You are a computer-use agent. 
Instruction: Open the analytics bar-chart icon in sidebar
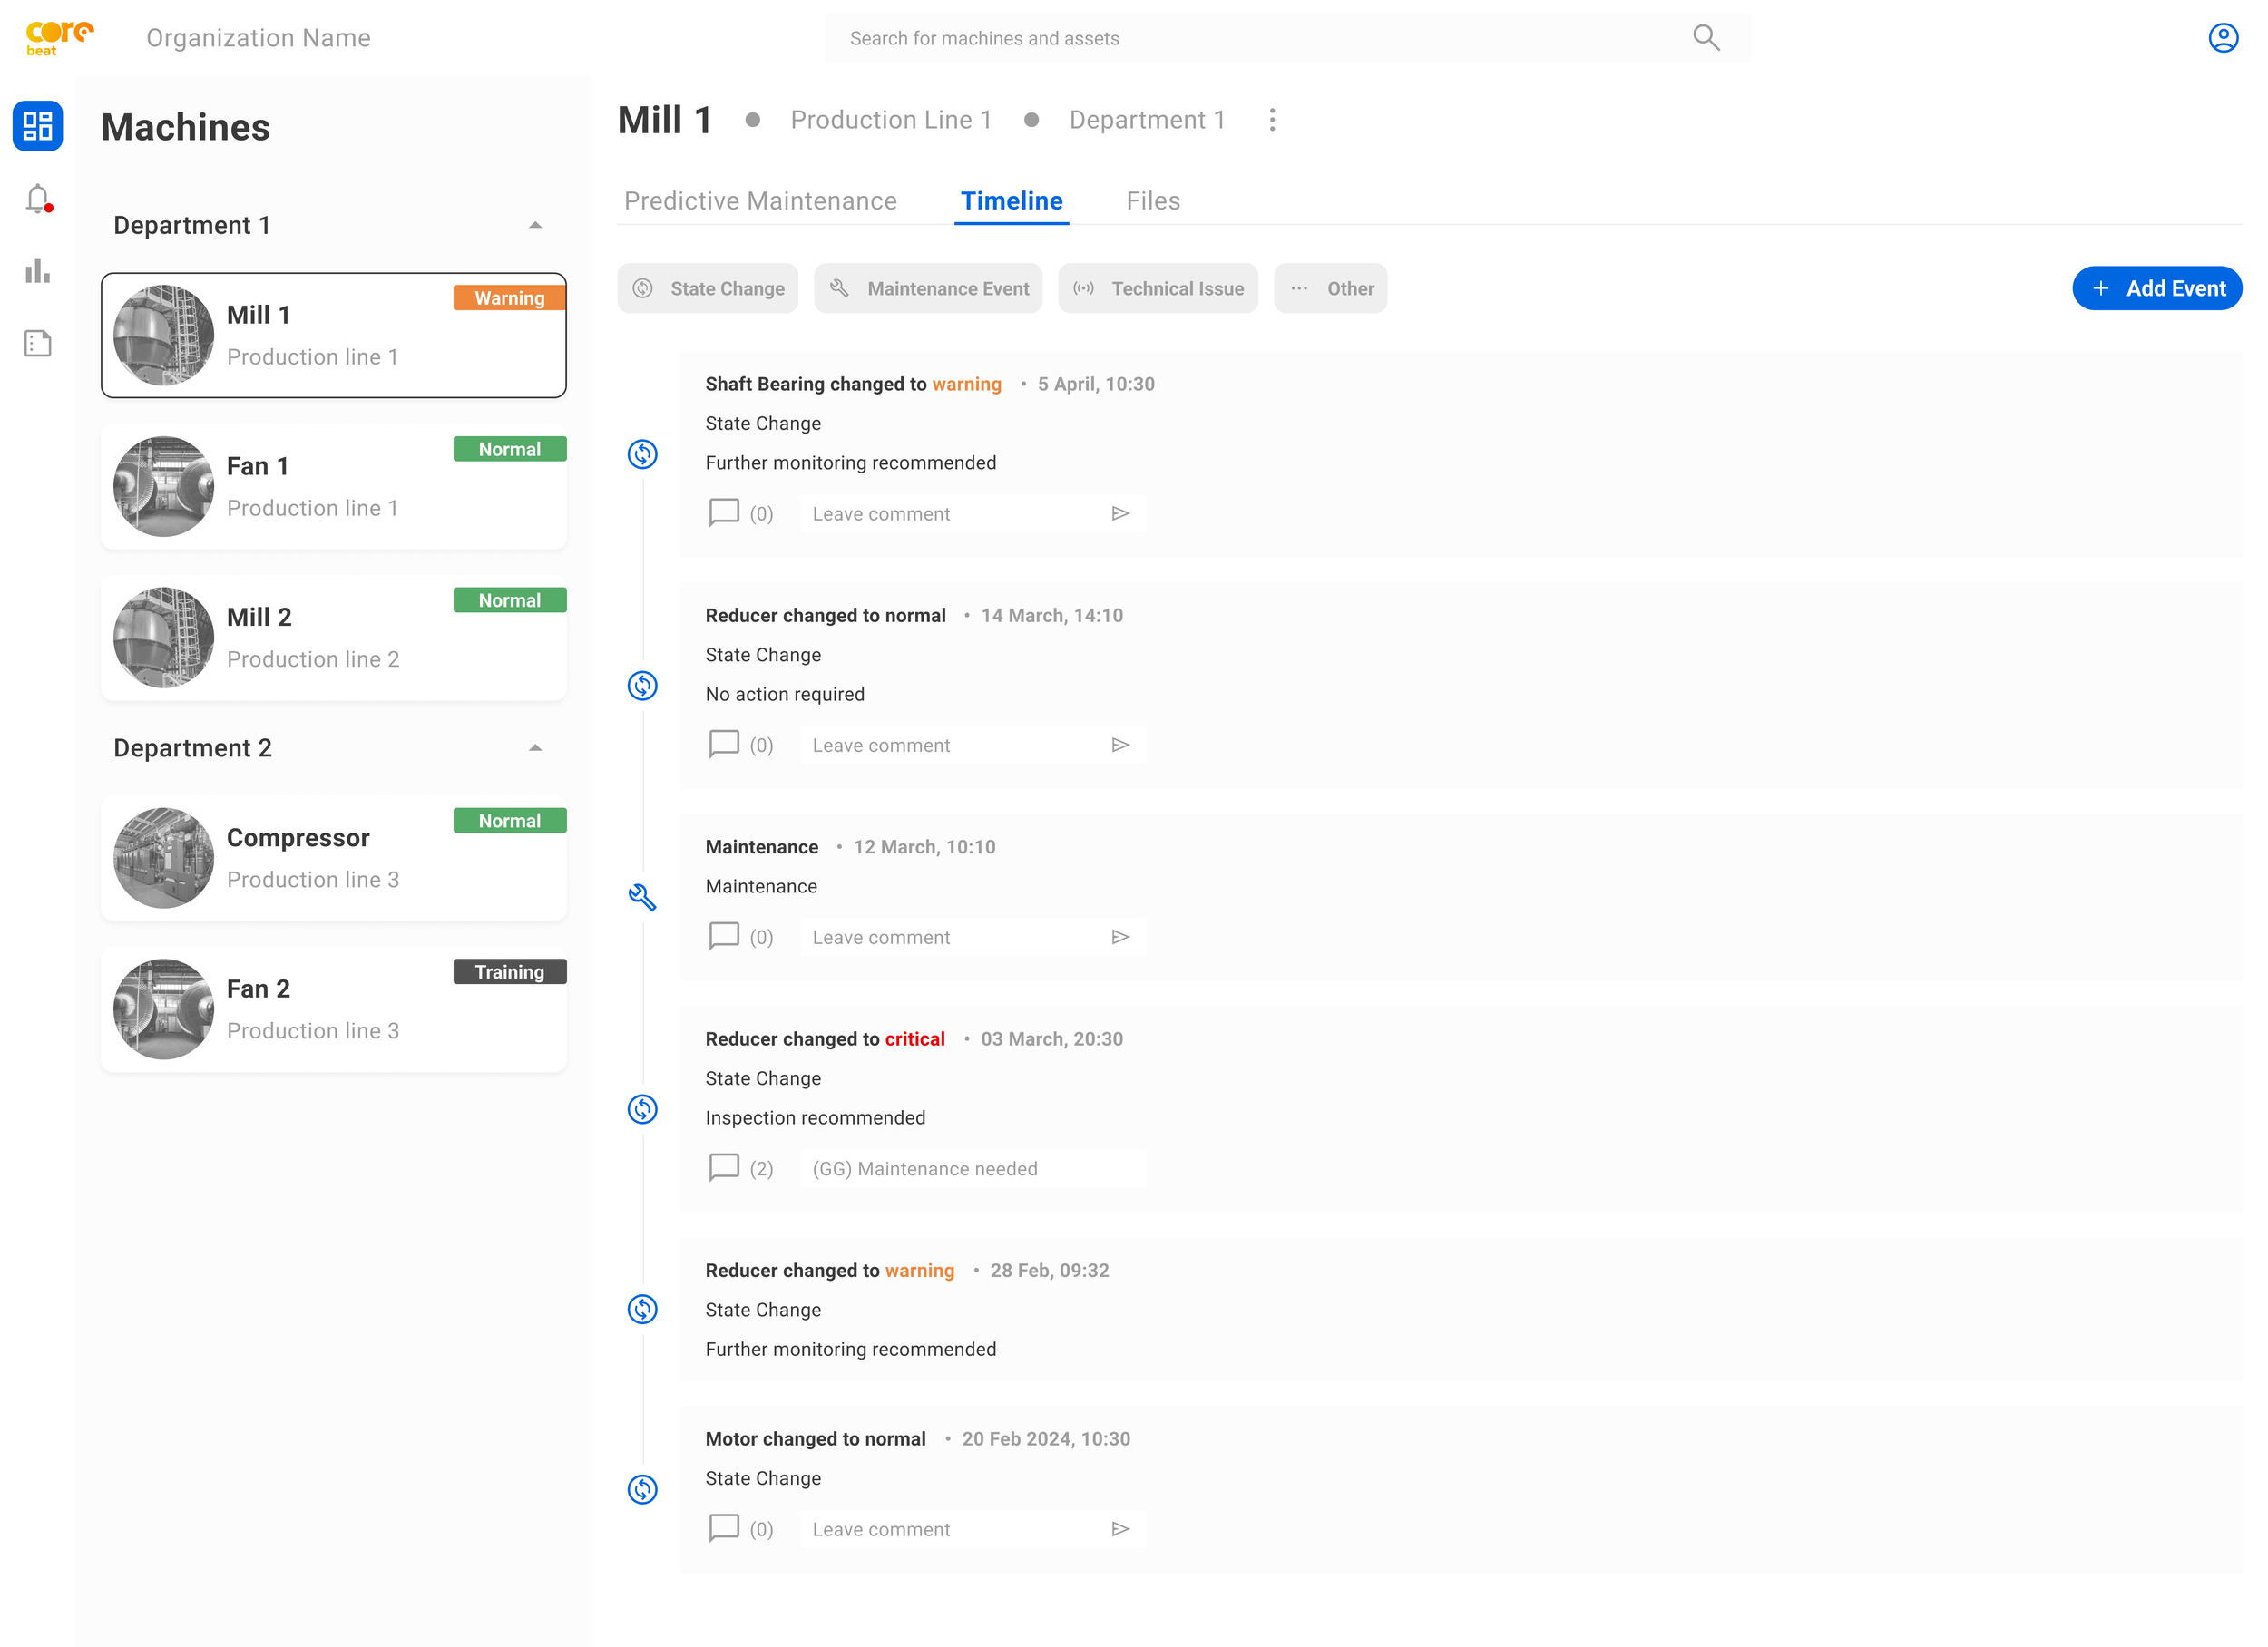[37, 270]
